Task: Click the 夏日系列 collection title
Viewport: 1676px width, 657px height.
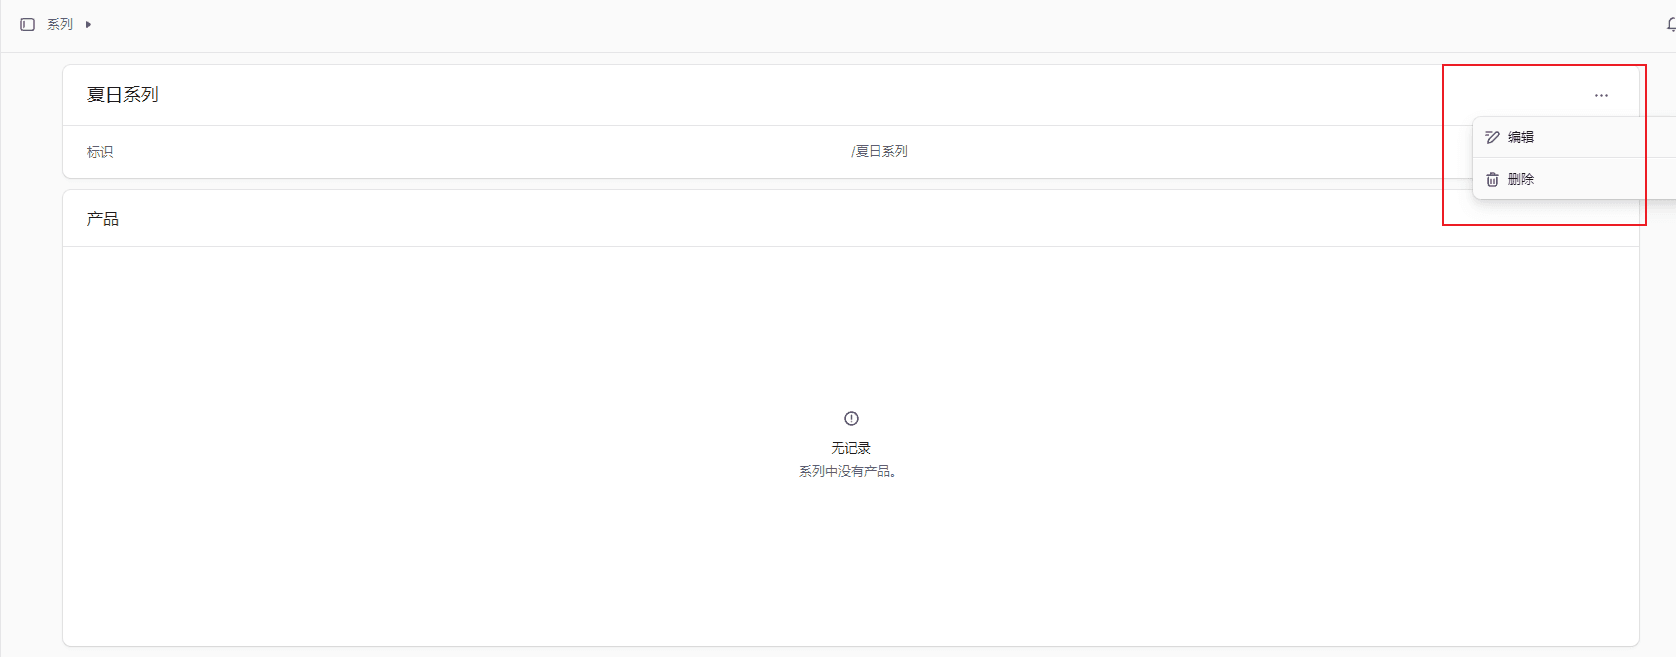Action: 122,95
